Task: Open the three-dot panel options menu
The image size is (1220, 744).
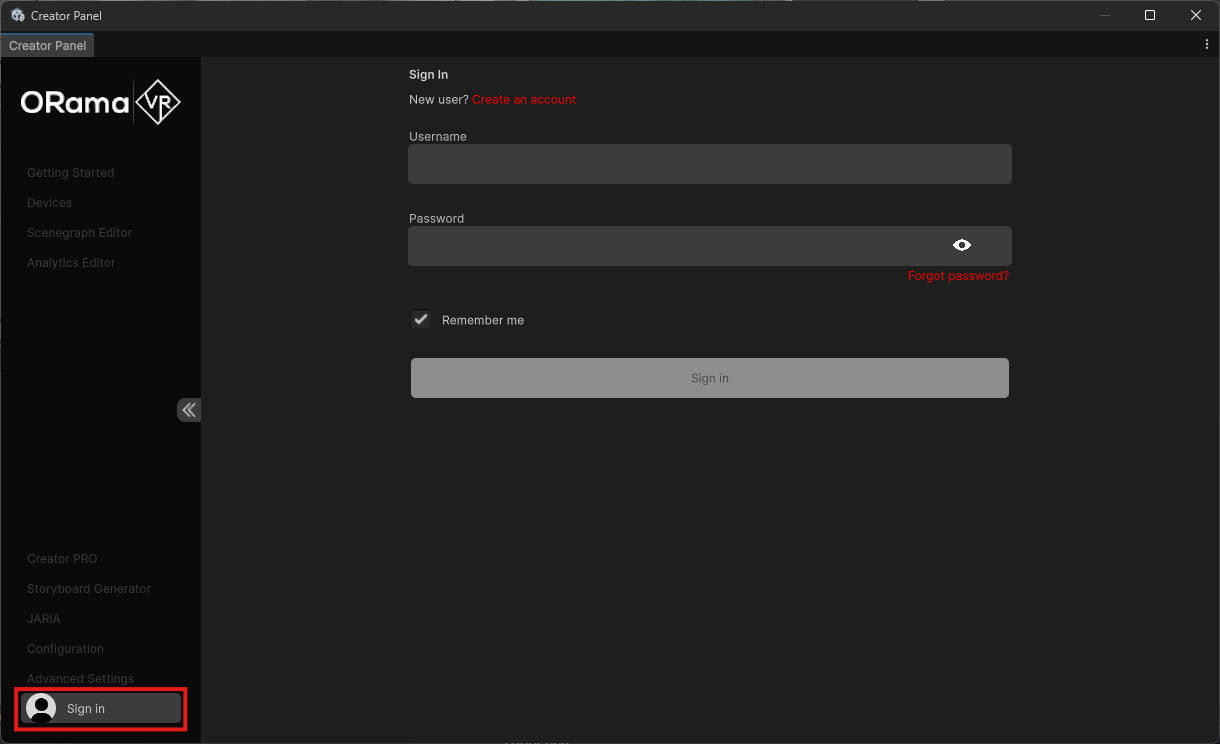Action: [1207, 45]
